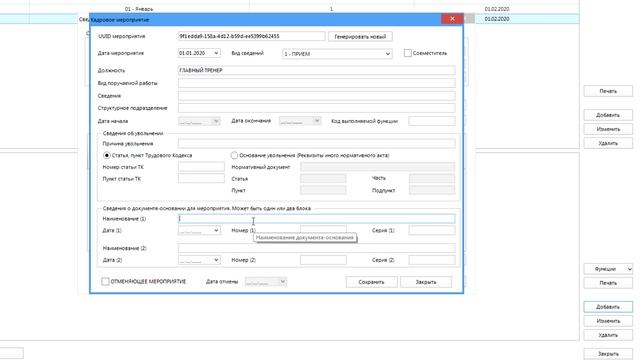640x360 pixels.
Task: Click the Серия (2) field
Action: pos(432,260)
